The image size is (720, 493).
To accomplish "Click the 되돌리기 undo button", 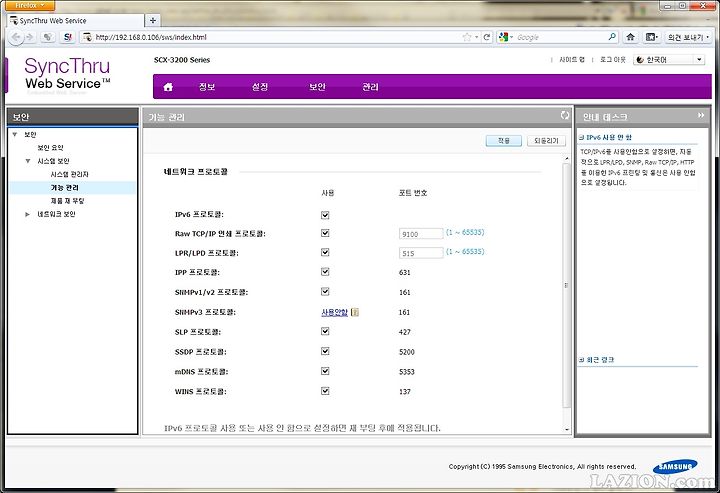I will point(546,140).
